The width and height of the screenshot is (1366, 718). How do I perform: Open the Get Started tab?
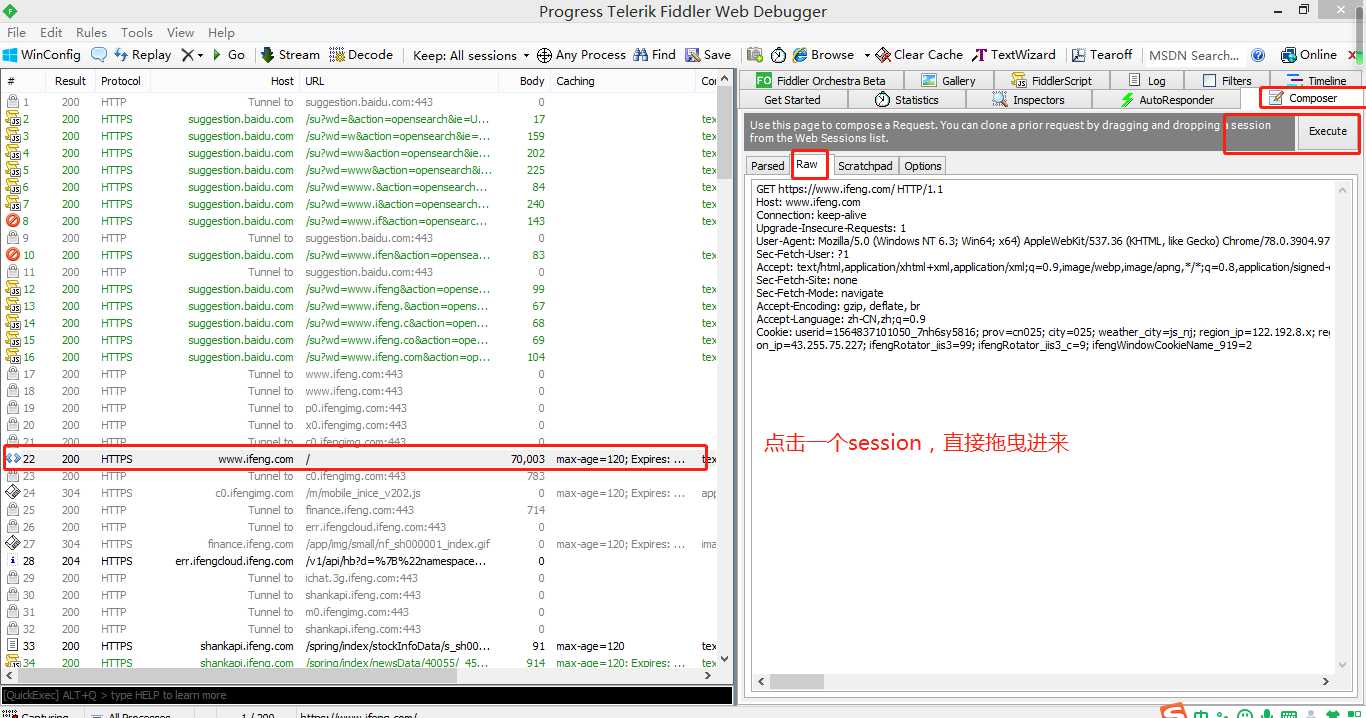pos(792,100)
